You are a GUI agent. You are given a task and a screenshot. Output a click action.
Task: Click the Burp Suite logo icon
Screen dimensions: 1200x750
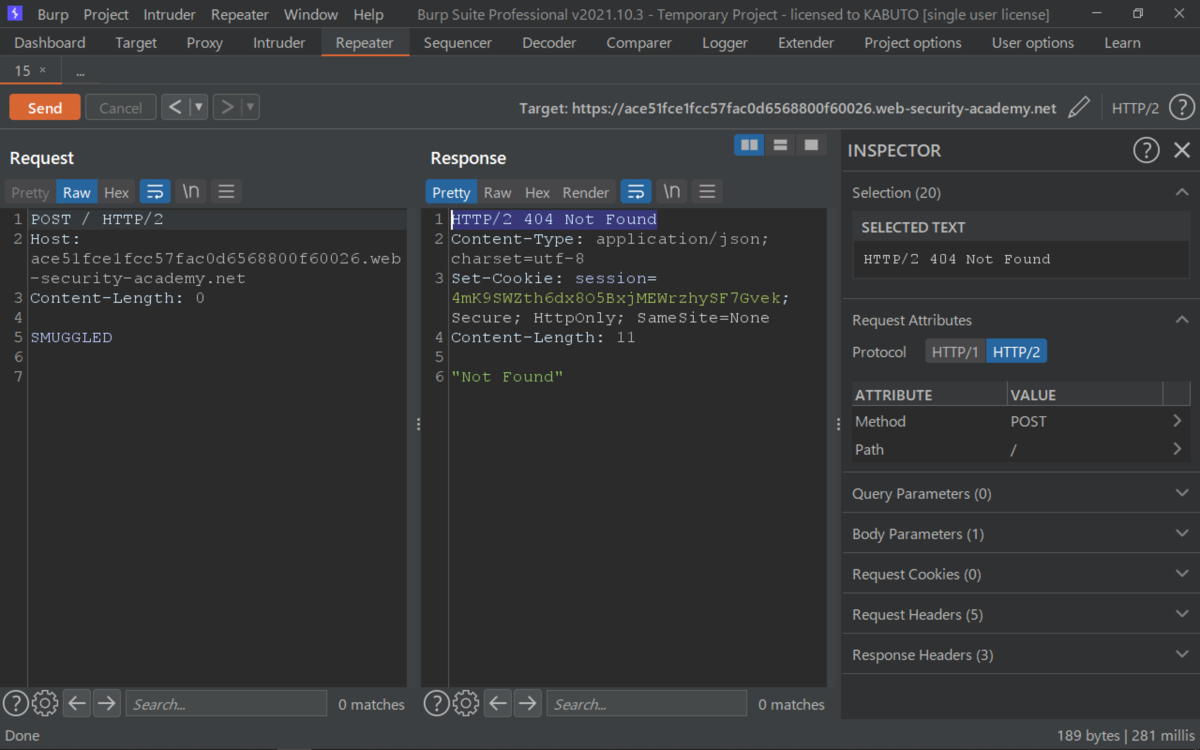(14, 14)
